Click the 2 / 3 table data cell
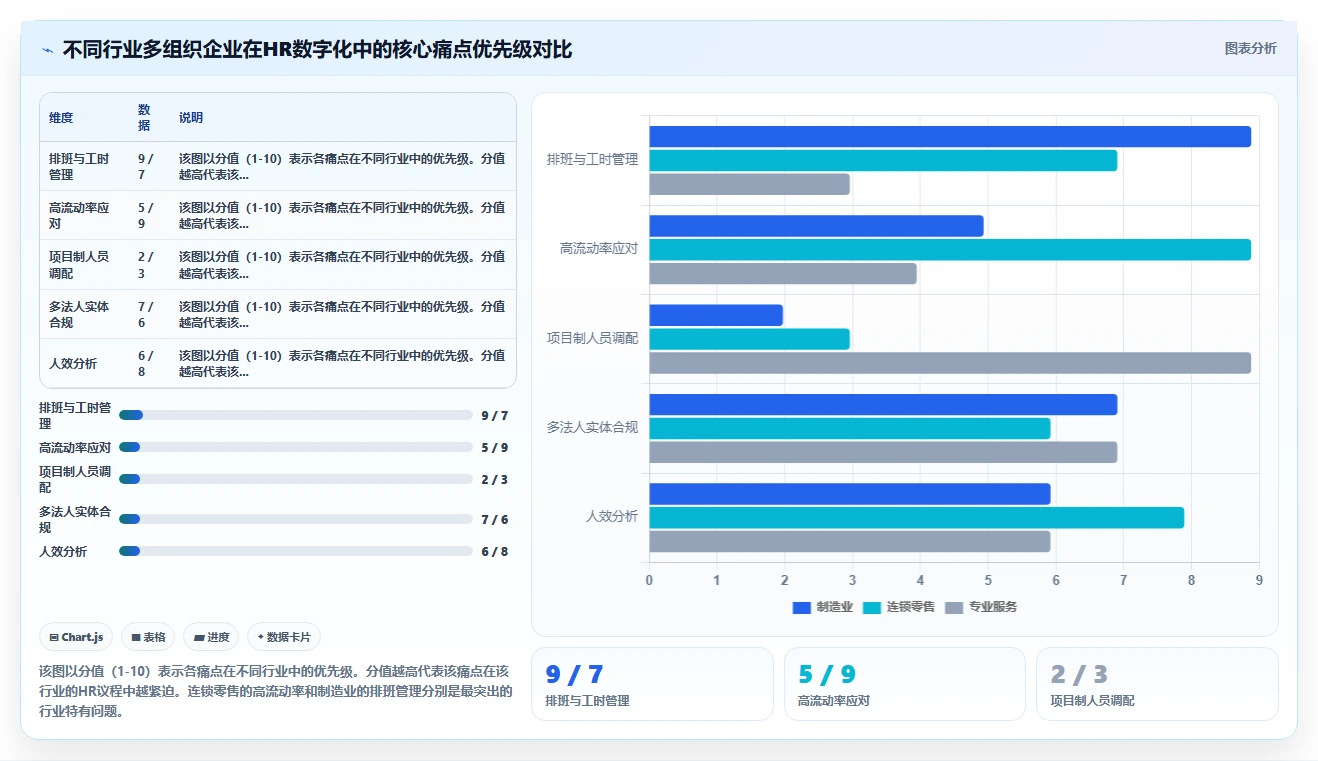The image size is (1318, 761). click(x=146, y=264)
